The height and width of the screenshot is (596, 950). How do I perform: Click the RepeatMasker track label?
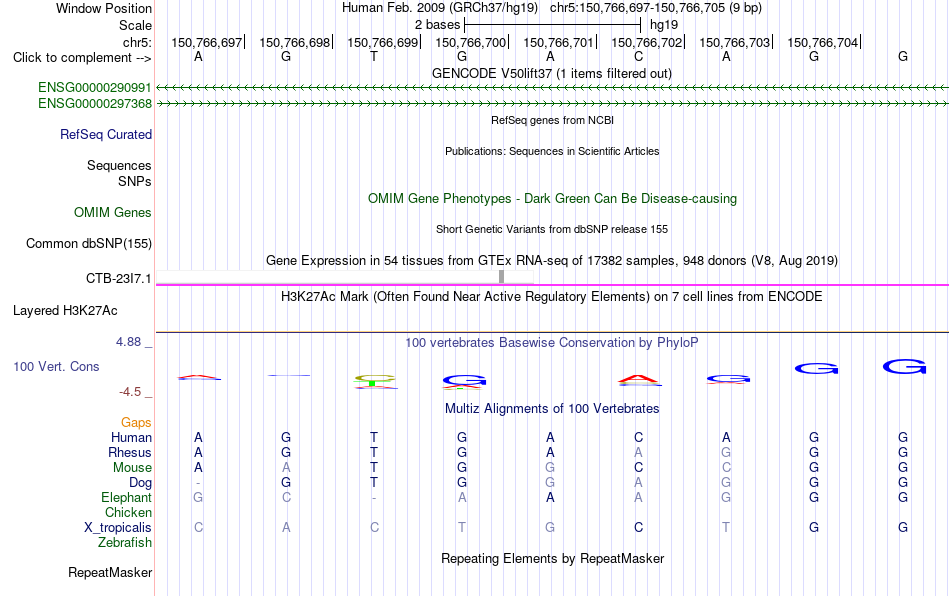110,572
